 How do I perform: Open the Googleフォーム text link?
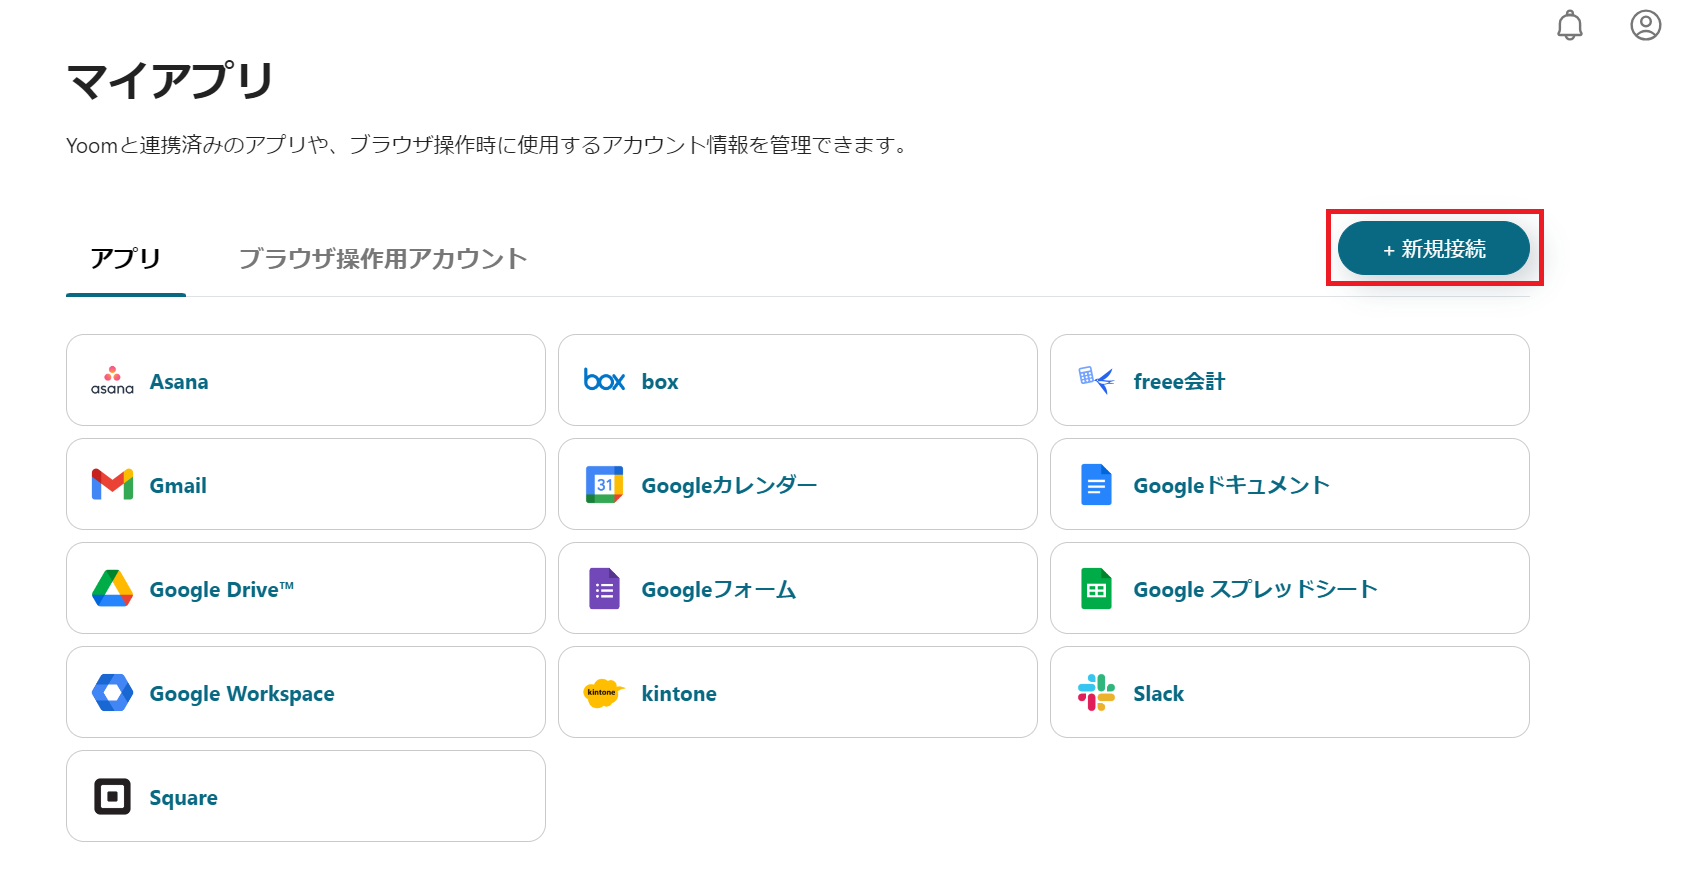coord(718,590)
